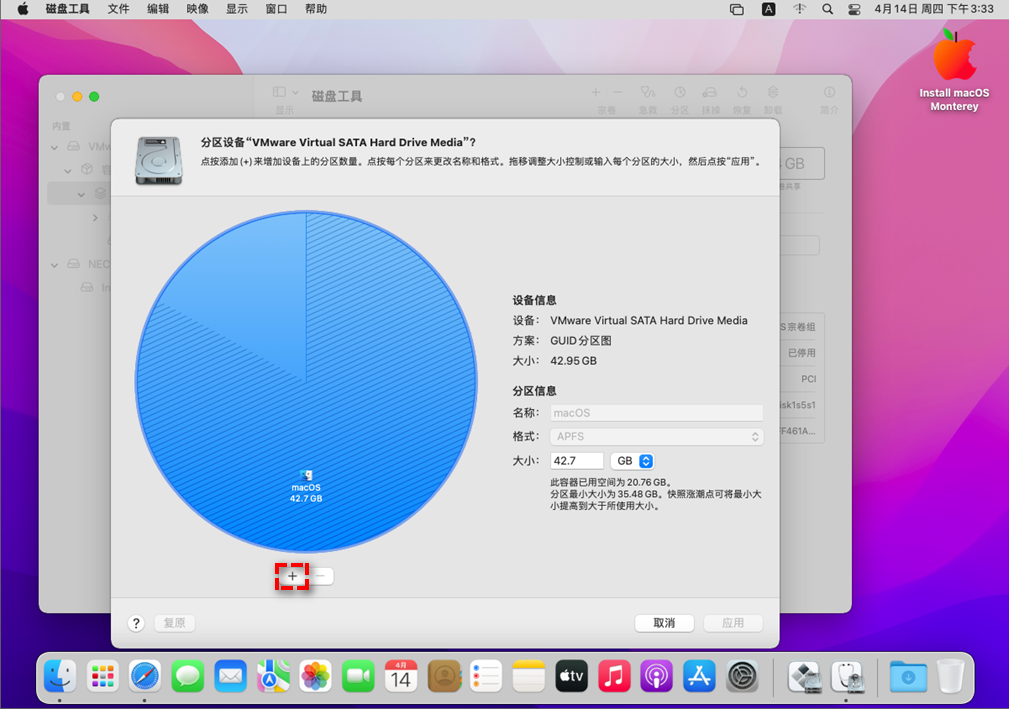Open Reminders from the Dock
This screenshot has width=1009, height=709.
click(x=486, y=676)
